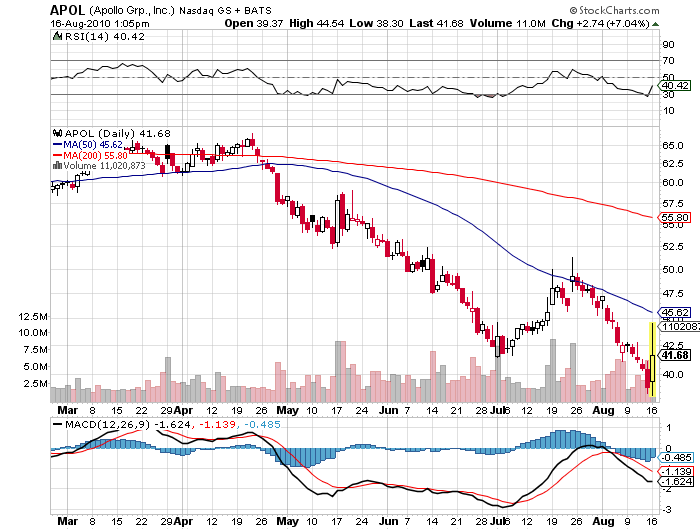Image resolution: width=700 pixels, height=530 pixels.
Task: Click the Volume 11,020,873 legend entry
Action: pyautogui.click(x=104, y=166)
